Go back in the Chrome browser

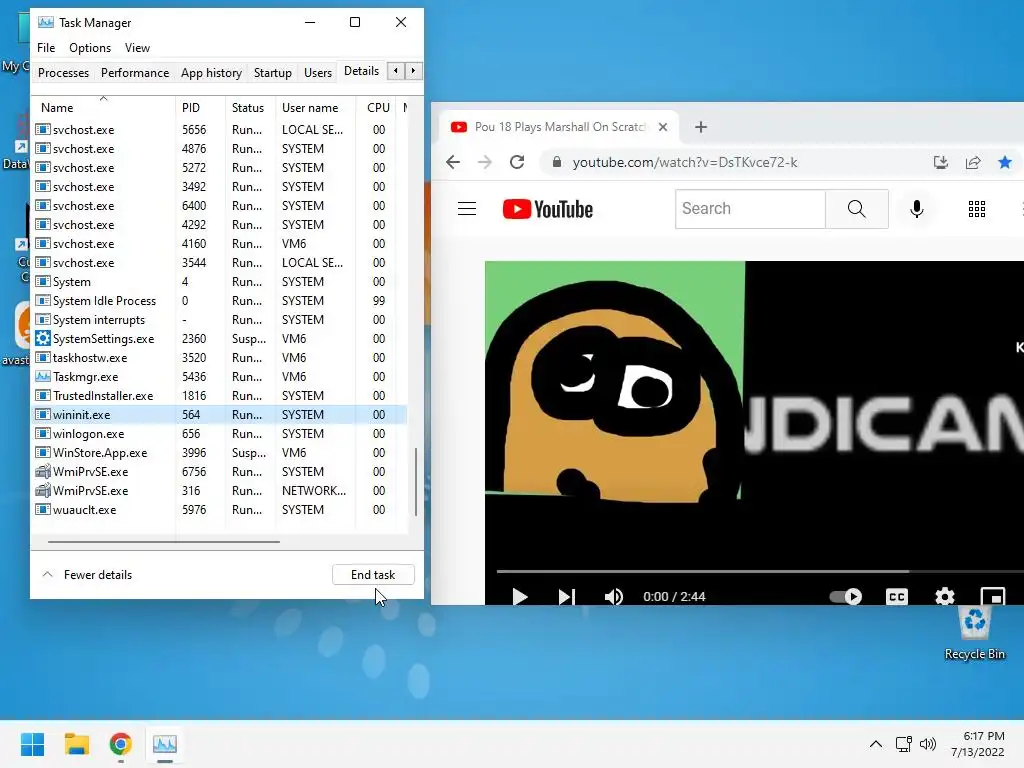[453, 162]
